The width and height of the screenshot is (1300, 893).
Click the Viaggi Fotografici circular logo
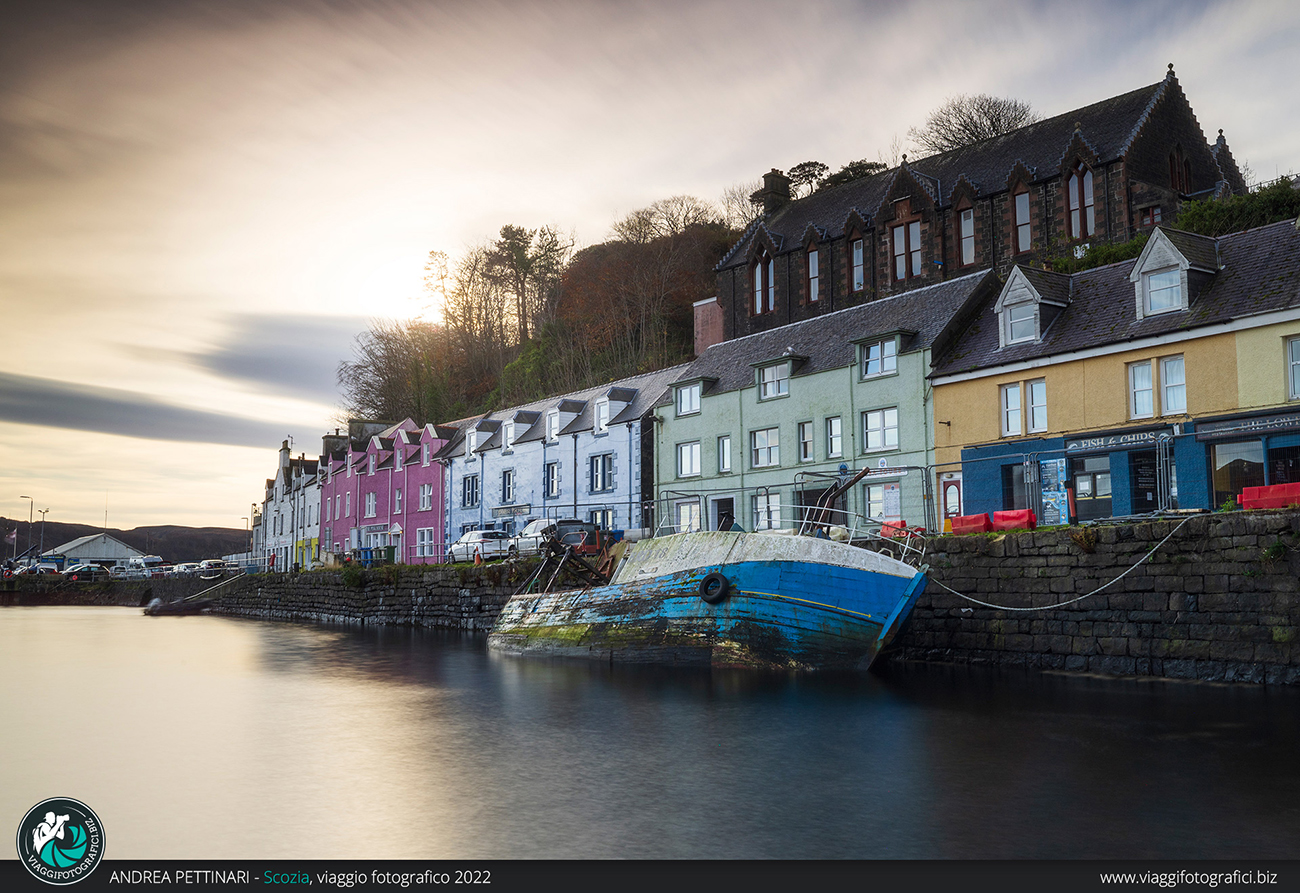(60, 840)
